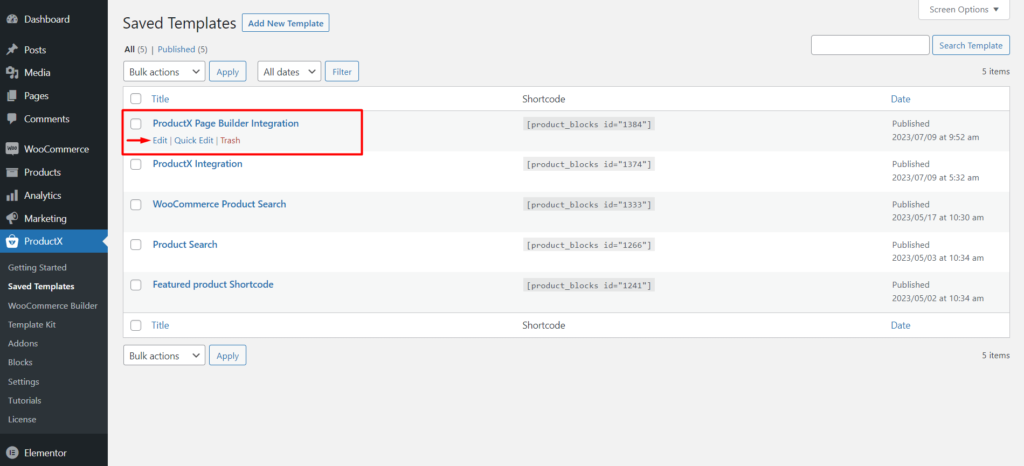This screenshot has height=466, width=1024.
Task: Open Getting Started submenu item
Action: (37, 268)
